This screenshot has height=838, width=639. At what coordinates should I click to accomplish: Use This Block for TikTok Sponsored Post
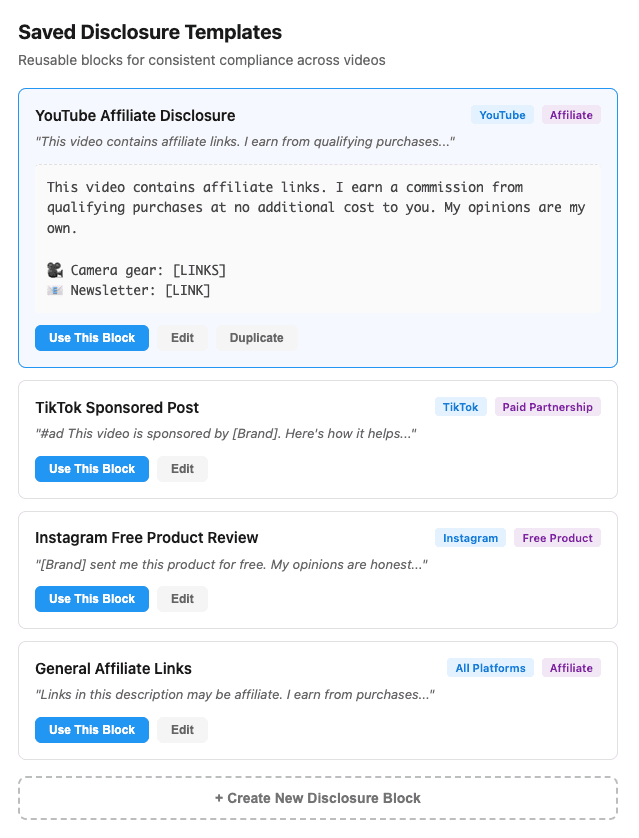(x=91, y=469)
